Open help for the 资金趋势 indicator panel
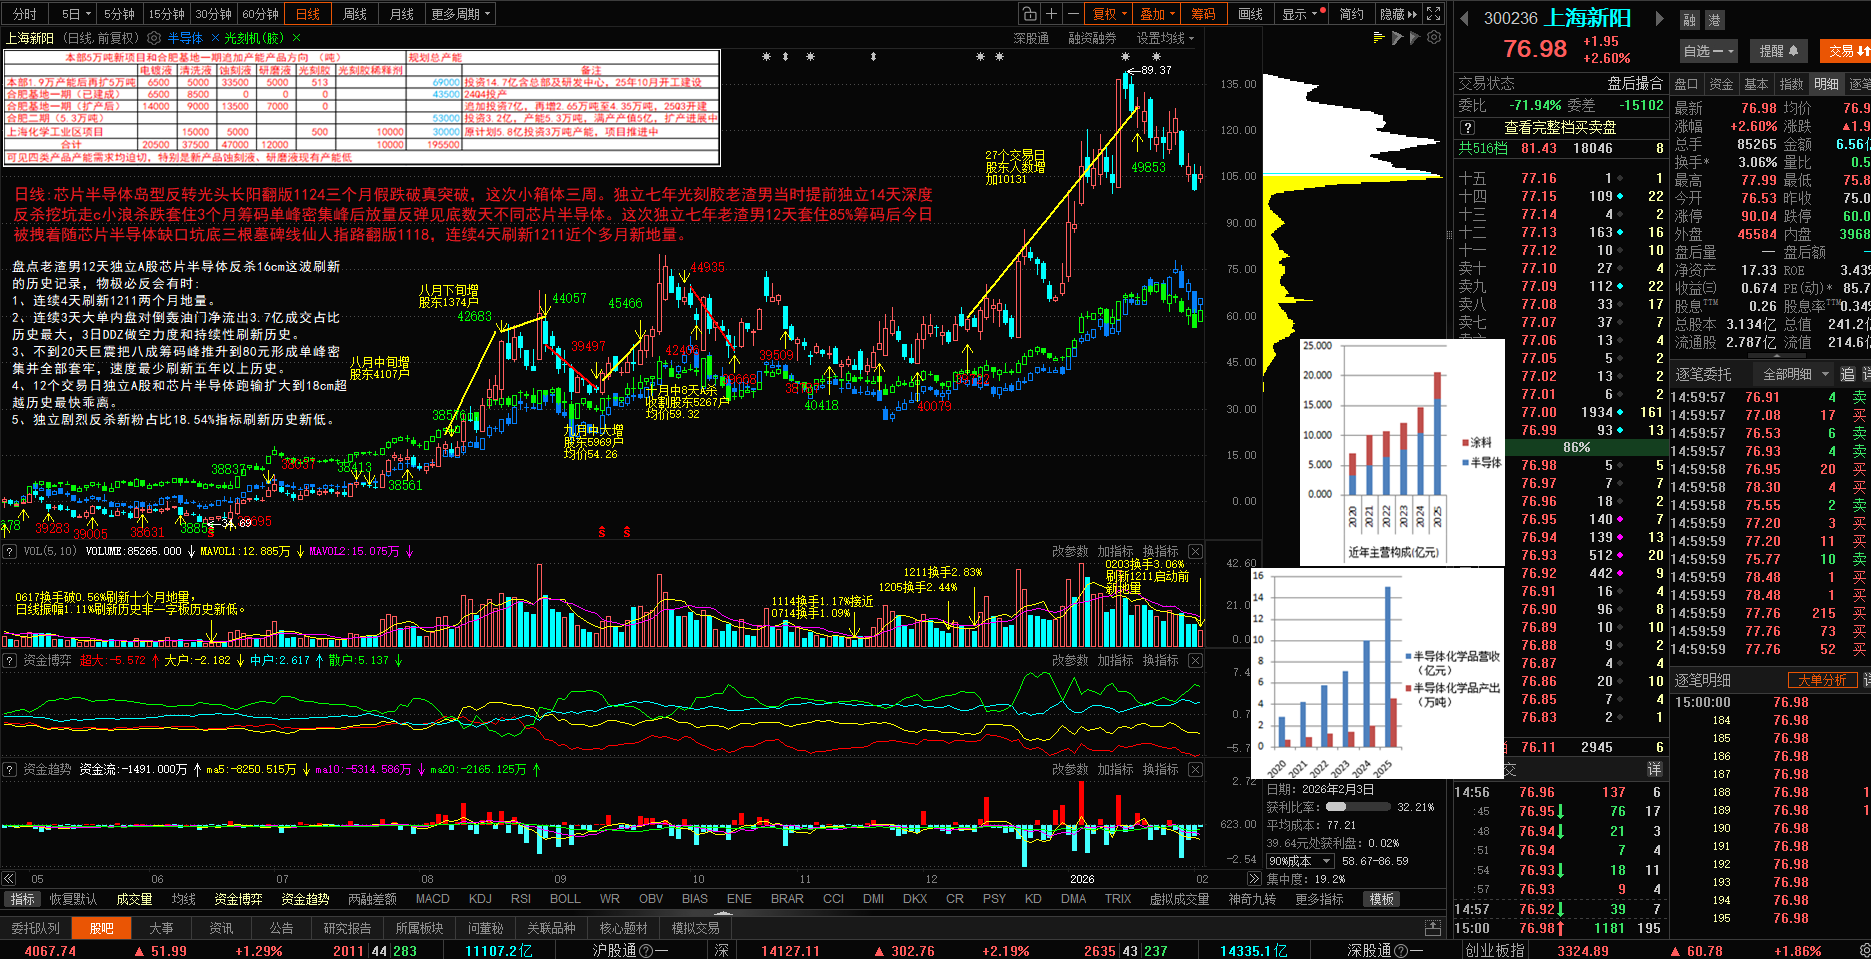The image size is (1871, 959). pyautogui.click(x=9, y=769)
